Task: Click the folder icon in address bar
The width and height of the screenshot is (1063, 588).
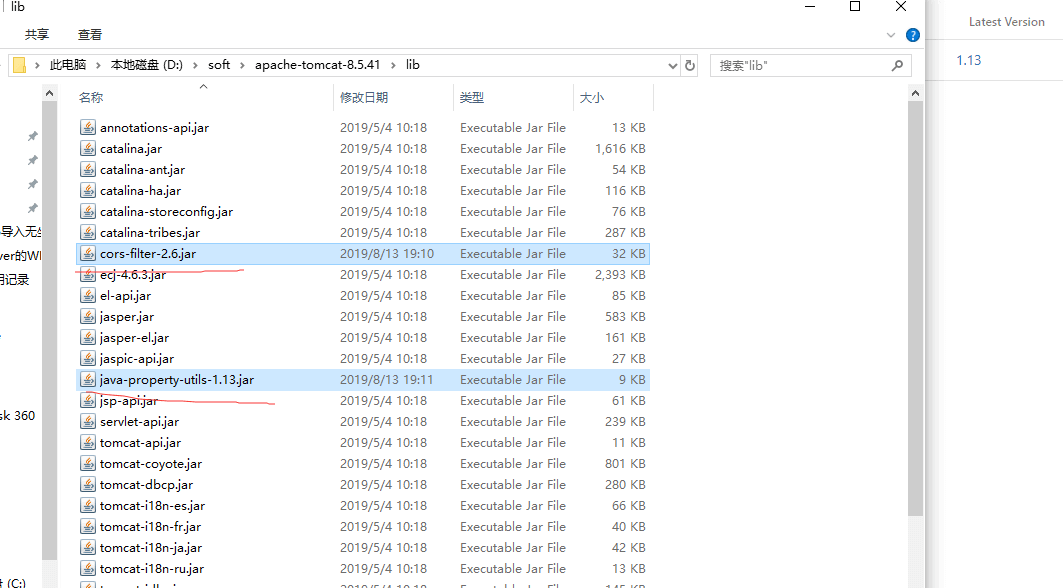Action: point(19,65)
